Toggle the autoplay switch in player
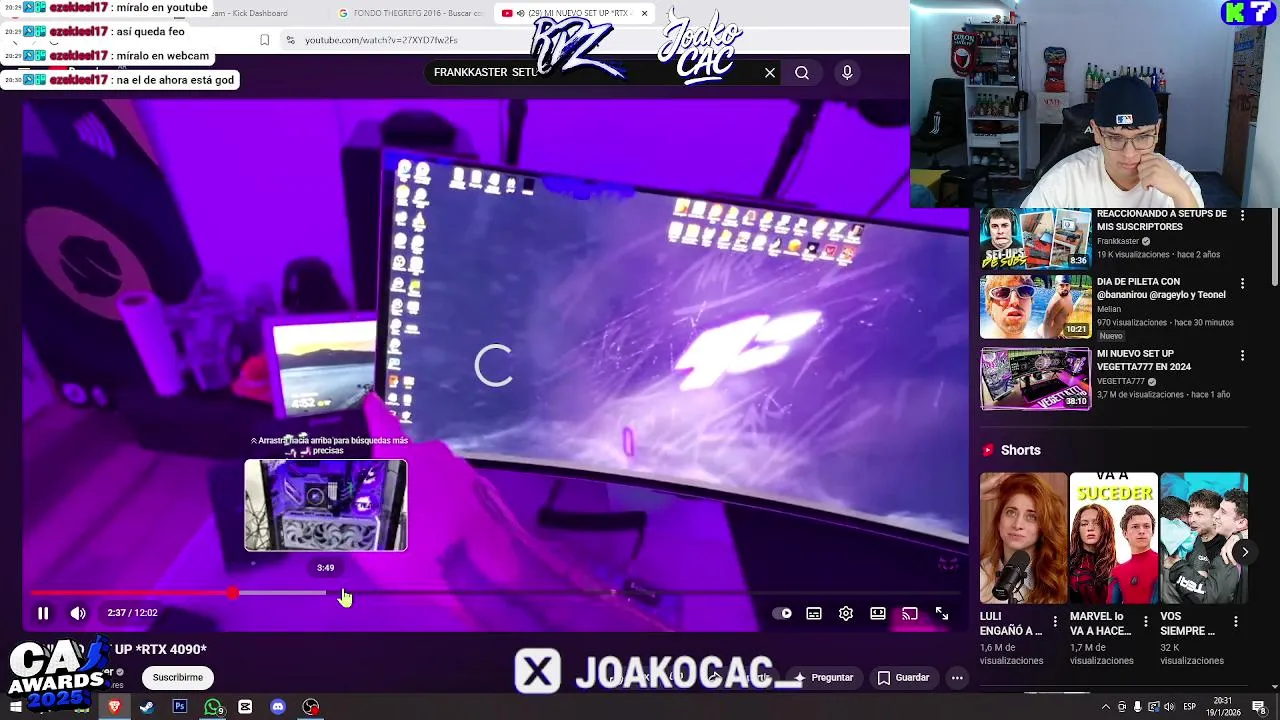Image resolution: width=1280 pixels, height=720 pixels. click(x=782, y=614)
